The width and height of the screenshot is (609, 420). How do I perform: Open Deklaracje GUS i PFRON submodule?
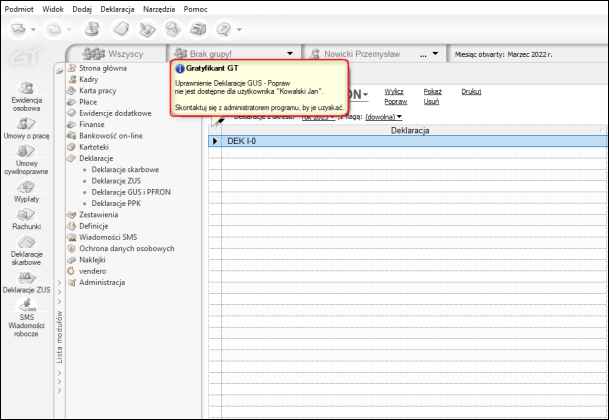pos(131,192)
